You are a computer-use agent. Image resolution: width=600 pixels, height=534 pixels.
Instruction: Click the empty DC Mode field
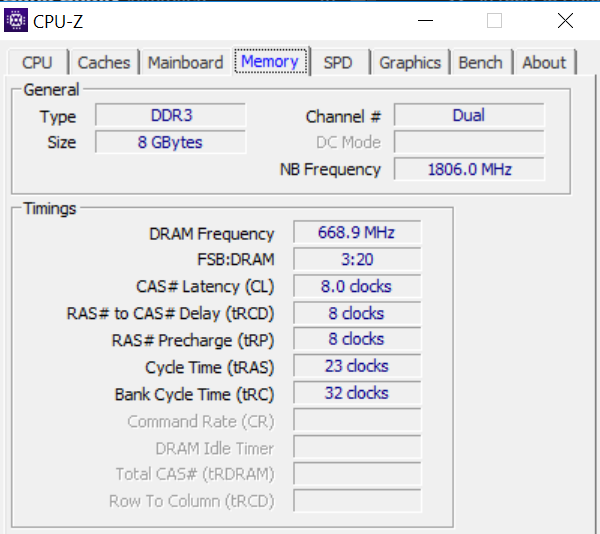(469, 142)
